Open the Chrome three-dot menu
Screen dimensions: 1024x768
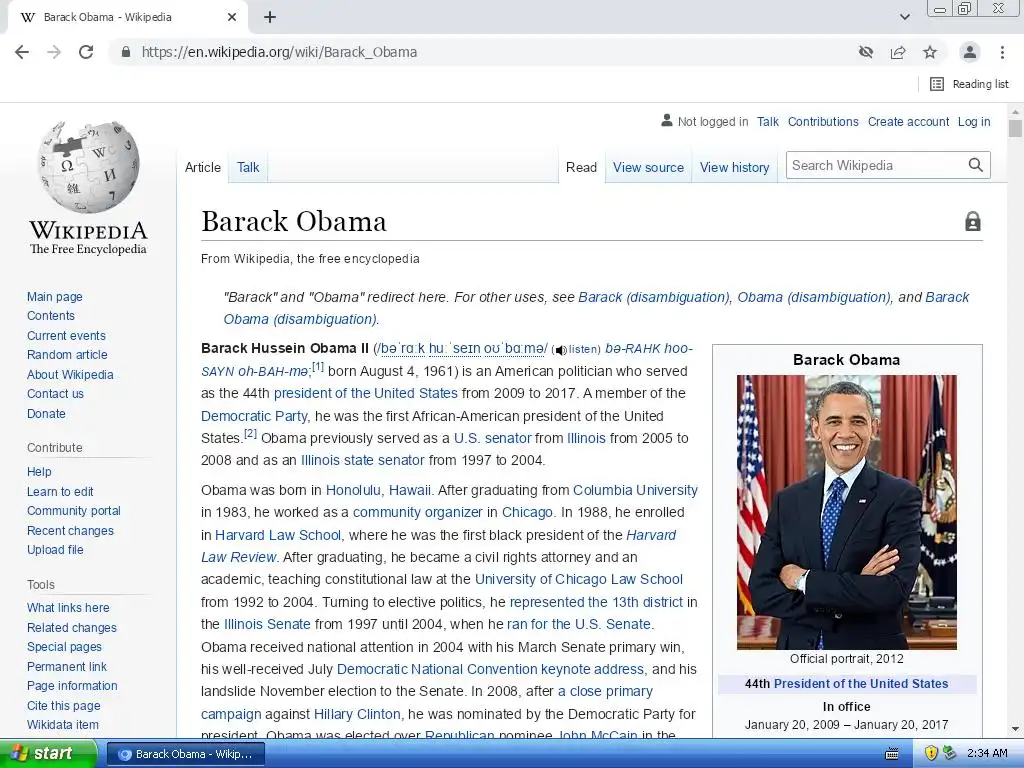(x=1002, y=52)
